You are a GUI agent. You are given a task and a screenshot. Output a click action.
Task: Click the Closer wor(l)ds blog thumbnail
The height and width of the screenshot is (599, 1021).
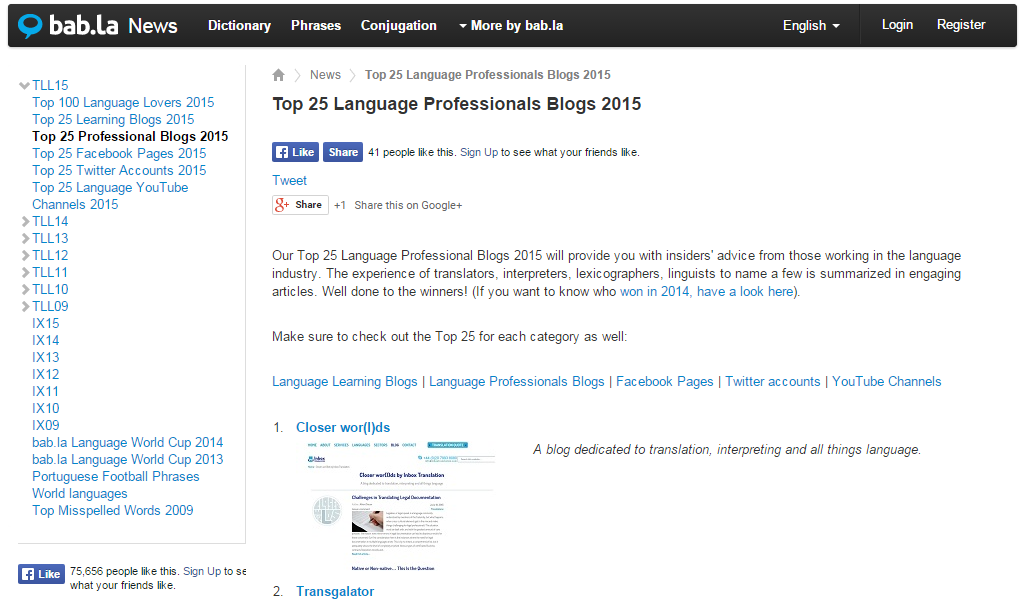(401, 506)
